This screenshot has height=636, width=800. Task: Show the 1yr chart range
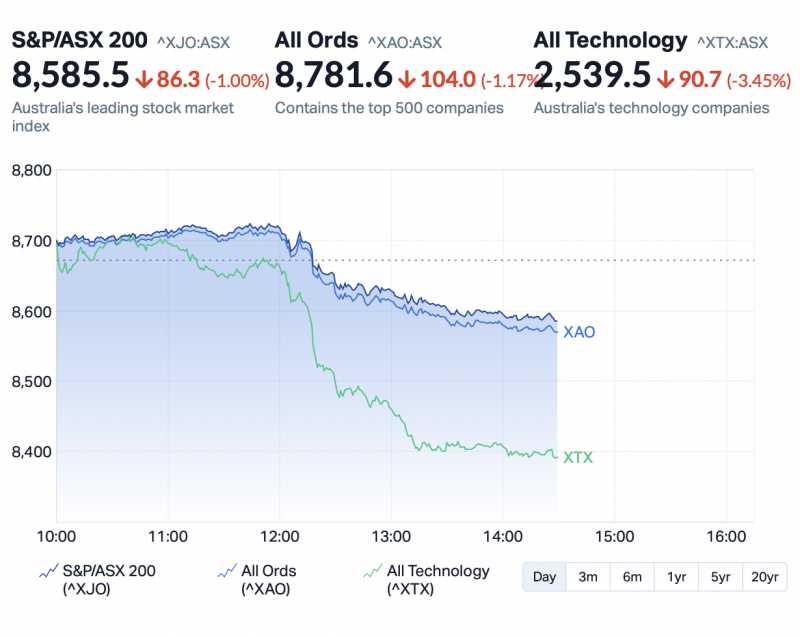click(x=676, y=577)
